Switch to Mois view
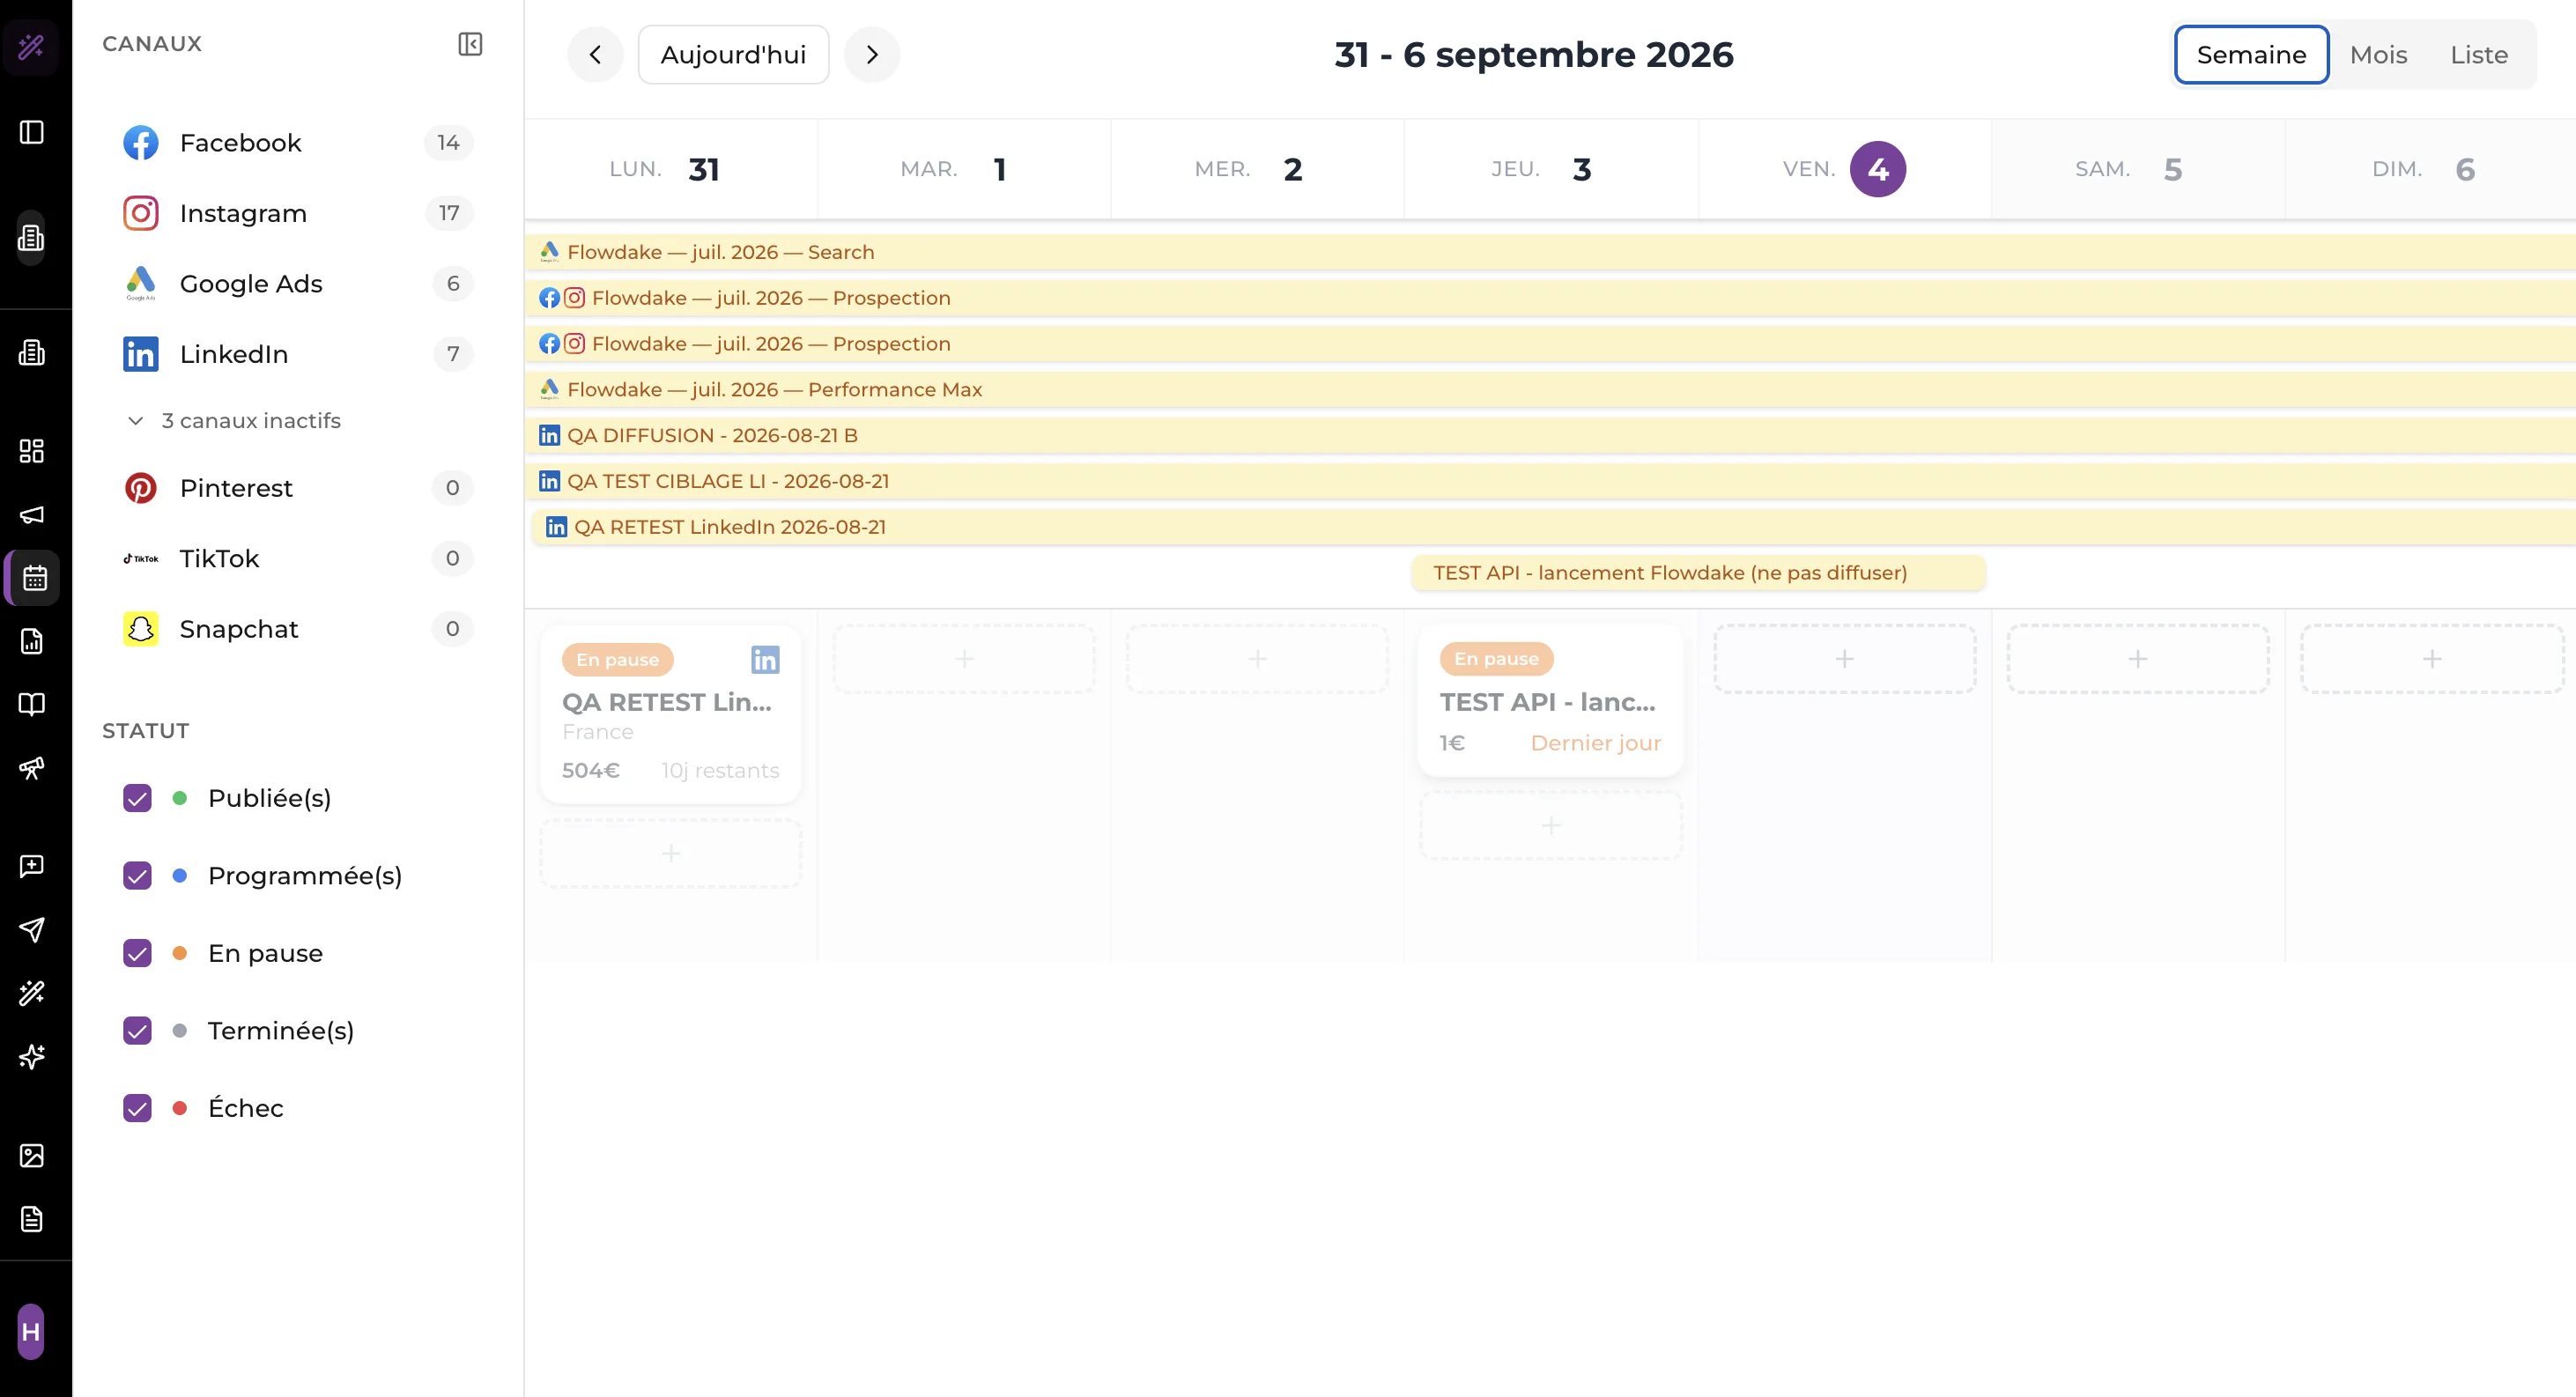This screenshot has width=2576, height=1397. pos(2378,55)
